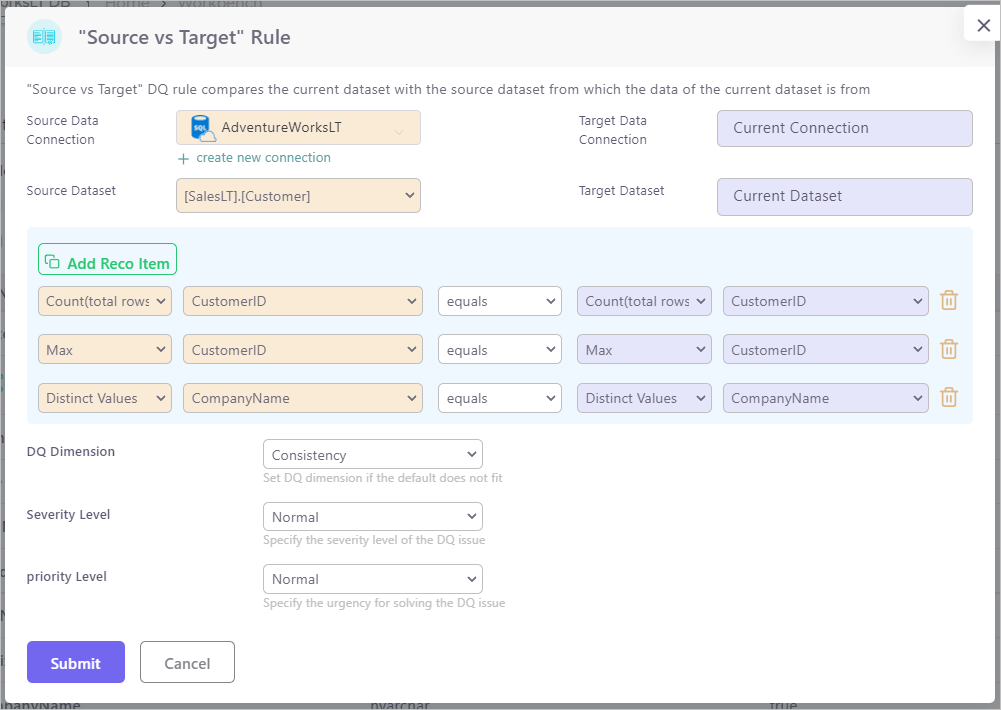This screenshot has width=1001, height=710.
Task: Open target Max aggregate dropdown
Action: tap(643, 350)
